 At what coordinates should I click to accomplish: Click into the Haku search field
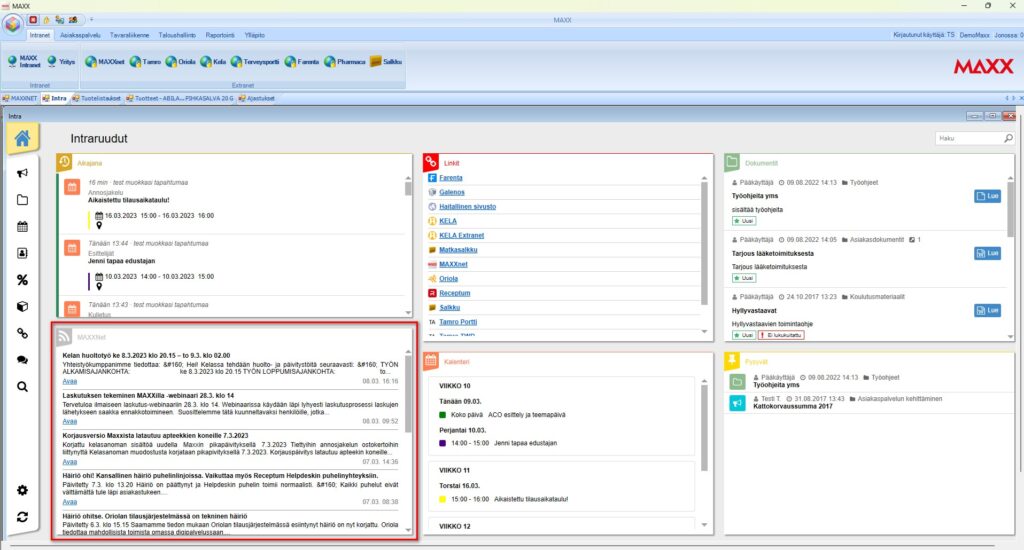[x=969, y=138]
